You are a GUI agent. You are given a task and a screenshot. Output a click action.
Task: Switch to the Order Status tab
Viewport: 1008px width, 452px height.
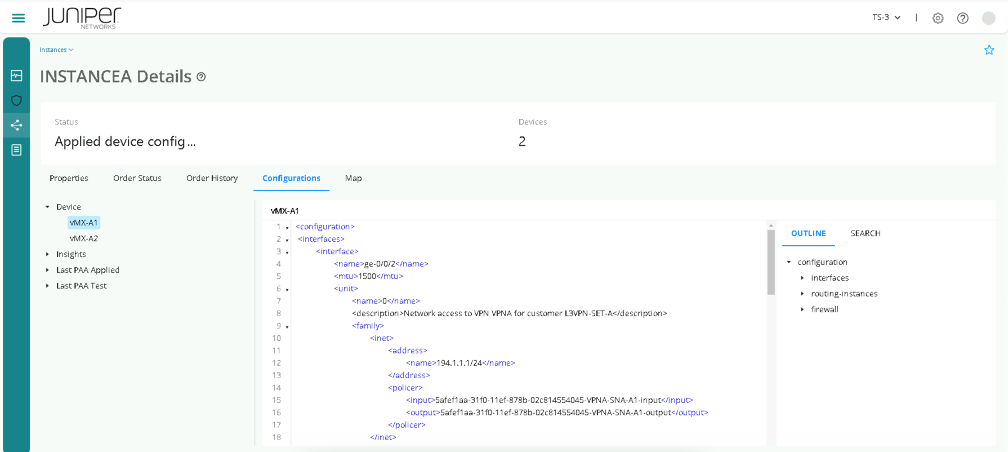(x=137, y=178)
